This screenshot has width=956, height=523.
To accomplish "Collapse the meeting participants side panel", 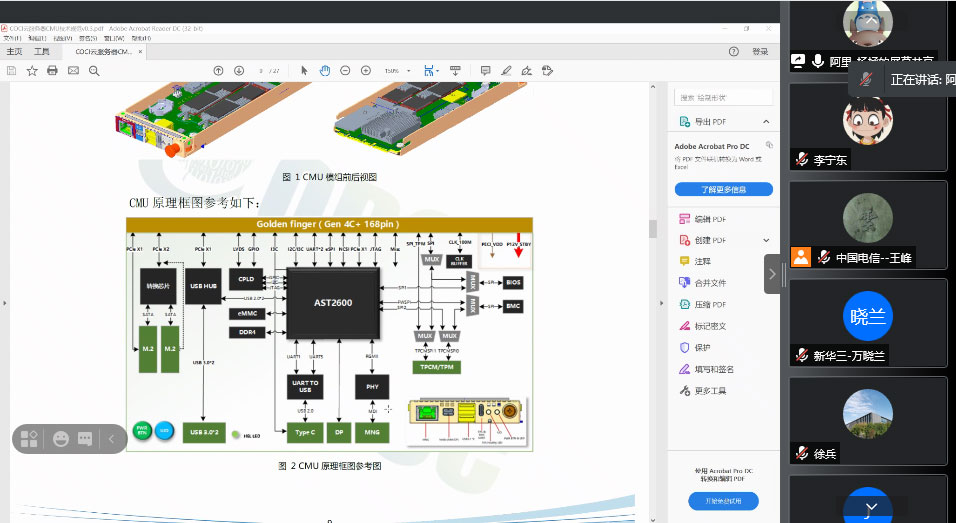I will (772, 274).
